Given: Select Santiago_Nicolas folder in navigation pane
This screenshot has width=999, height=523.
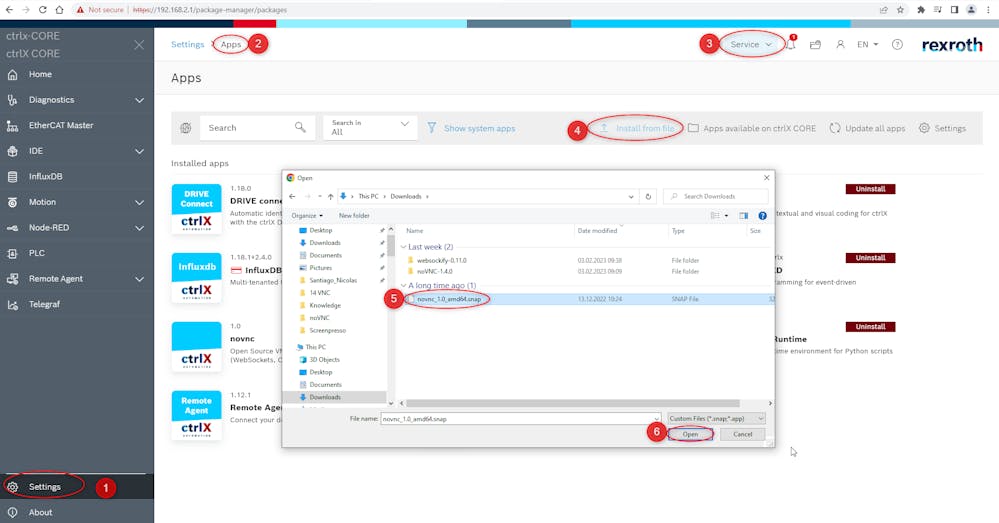Looking at the screenshot, I should pyautogui.click(x=333, y=280).
